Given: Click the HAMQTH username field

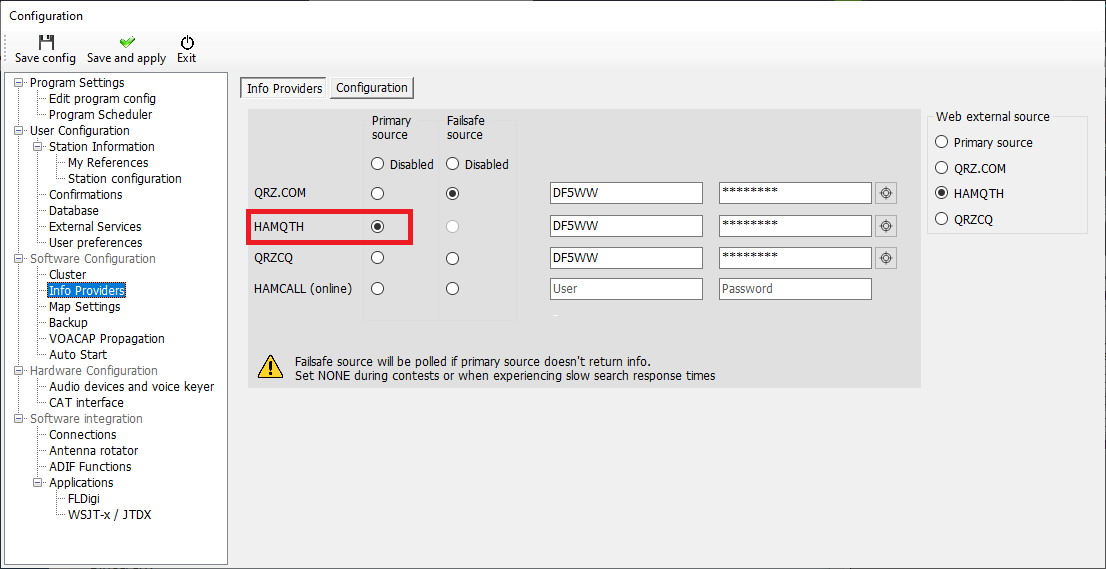Looking at the screenshot, I should coord(626,226).
